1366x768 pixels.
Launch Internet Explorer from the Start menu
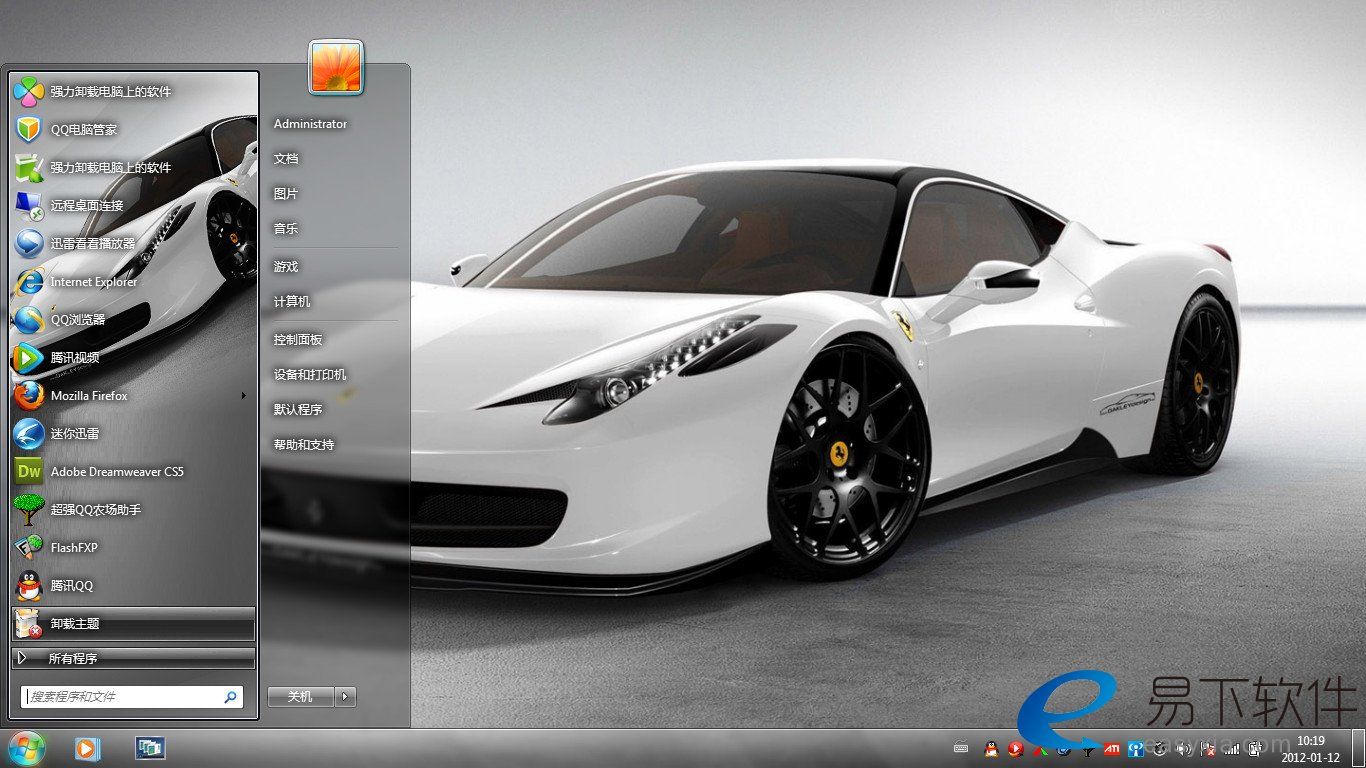click(93, 282)
